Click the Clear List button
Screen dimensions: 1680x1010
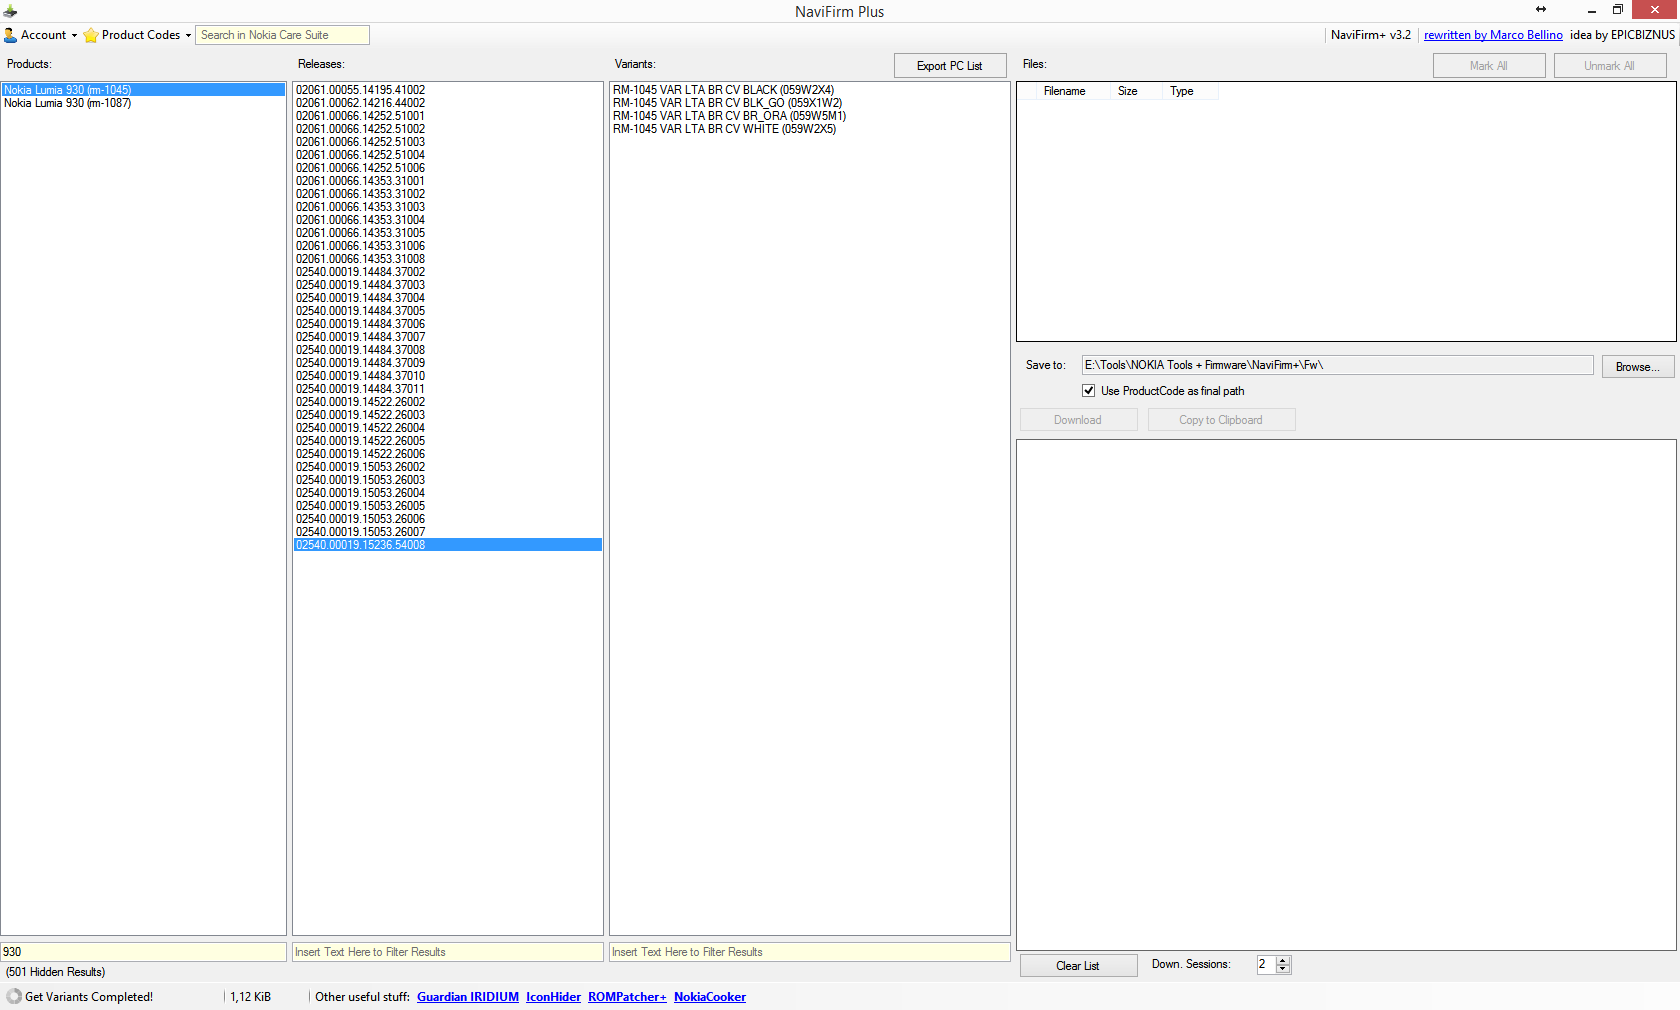pyautogui.click(x=1078, y=966)
